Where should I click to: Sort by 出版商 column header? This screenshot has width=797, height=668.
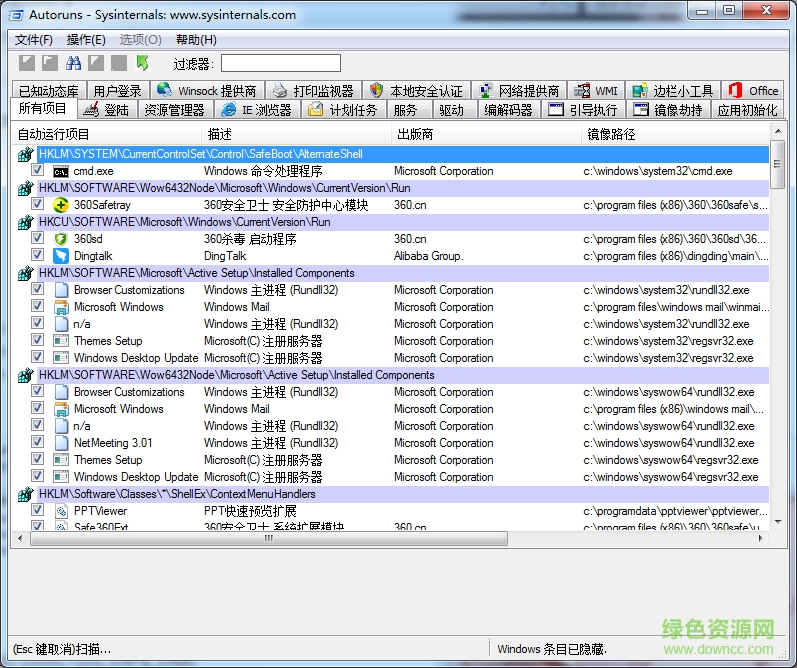pos(486,134)
